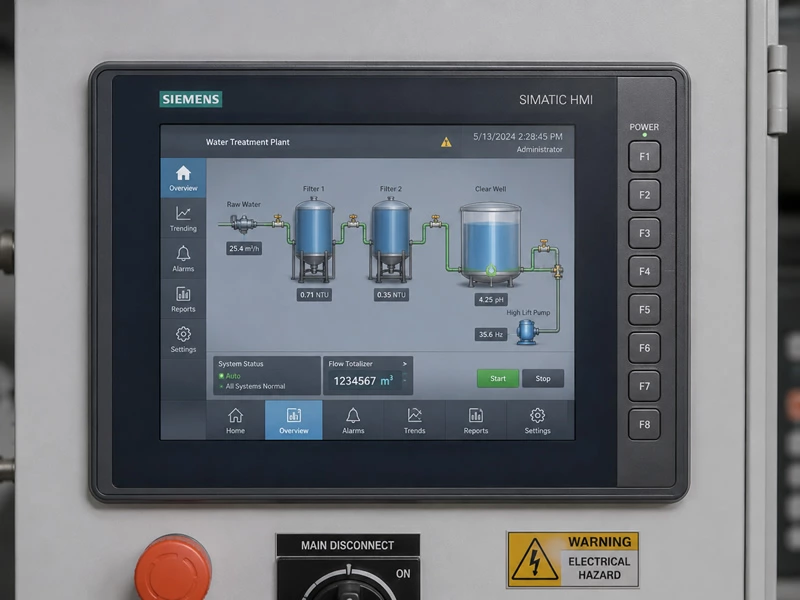Expand Flow Totalizer with its arrow
The height and width of the screenshot is (600, 800).
405,364
